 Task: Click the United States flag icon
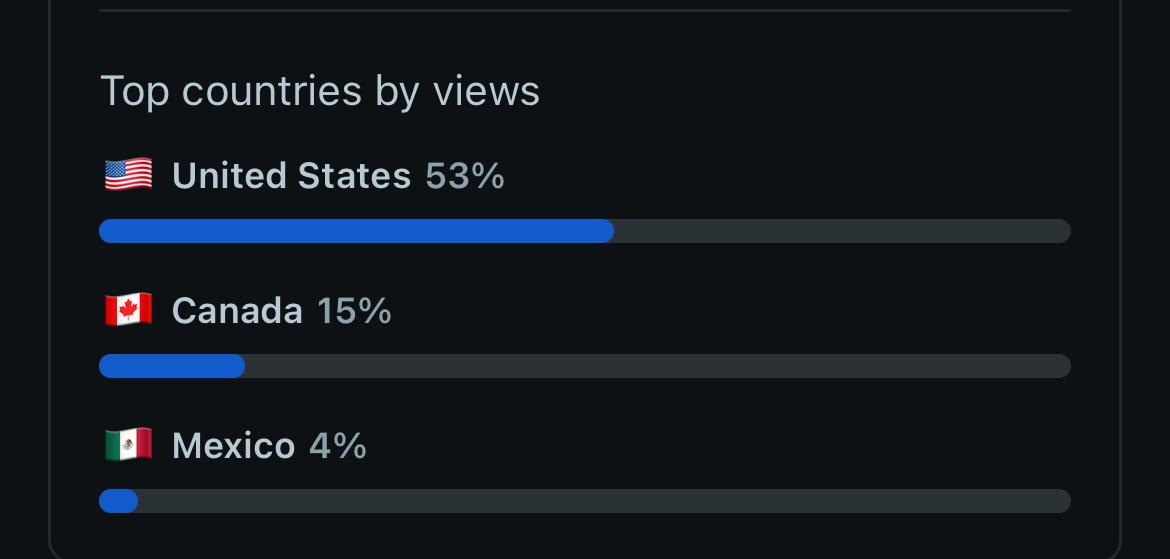(x=128, y=175)
